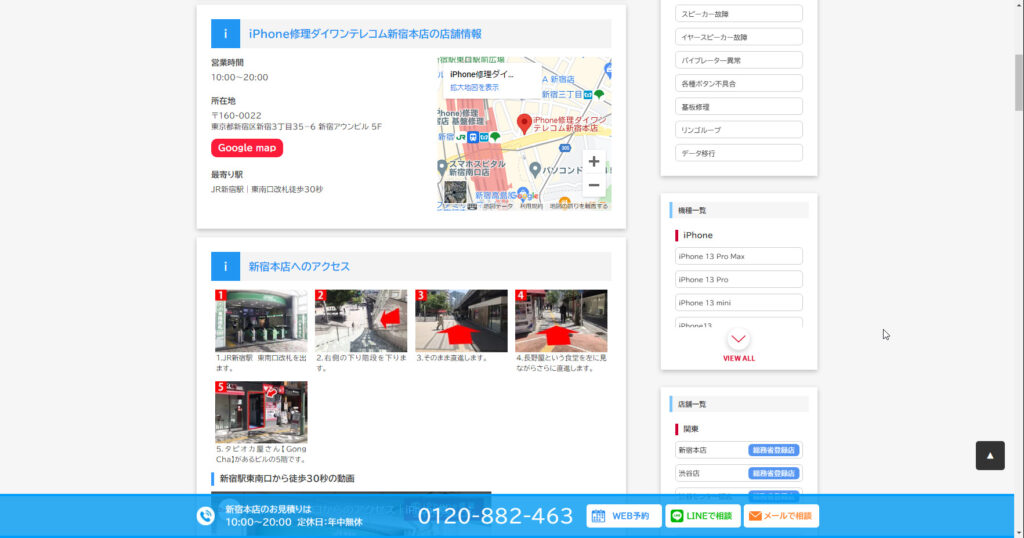Click the phone icon in bottom bar

[x=206, y=516]
